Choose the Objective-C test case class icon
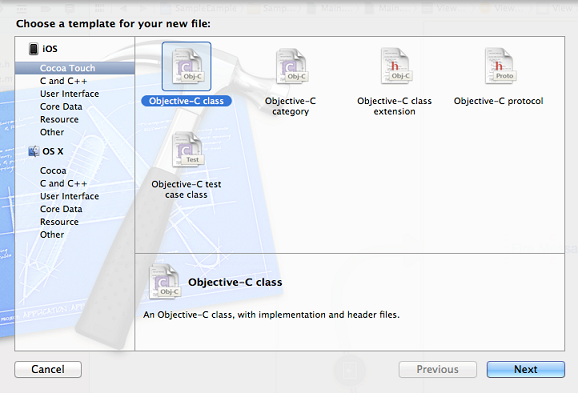578x393 pixels. coord(187,149)
